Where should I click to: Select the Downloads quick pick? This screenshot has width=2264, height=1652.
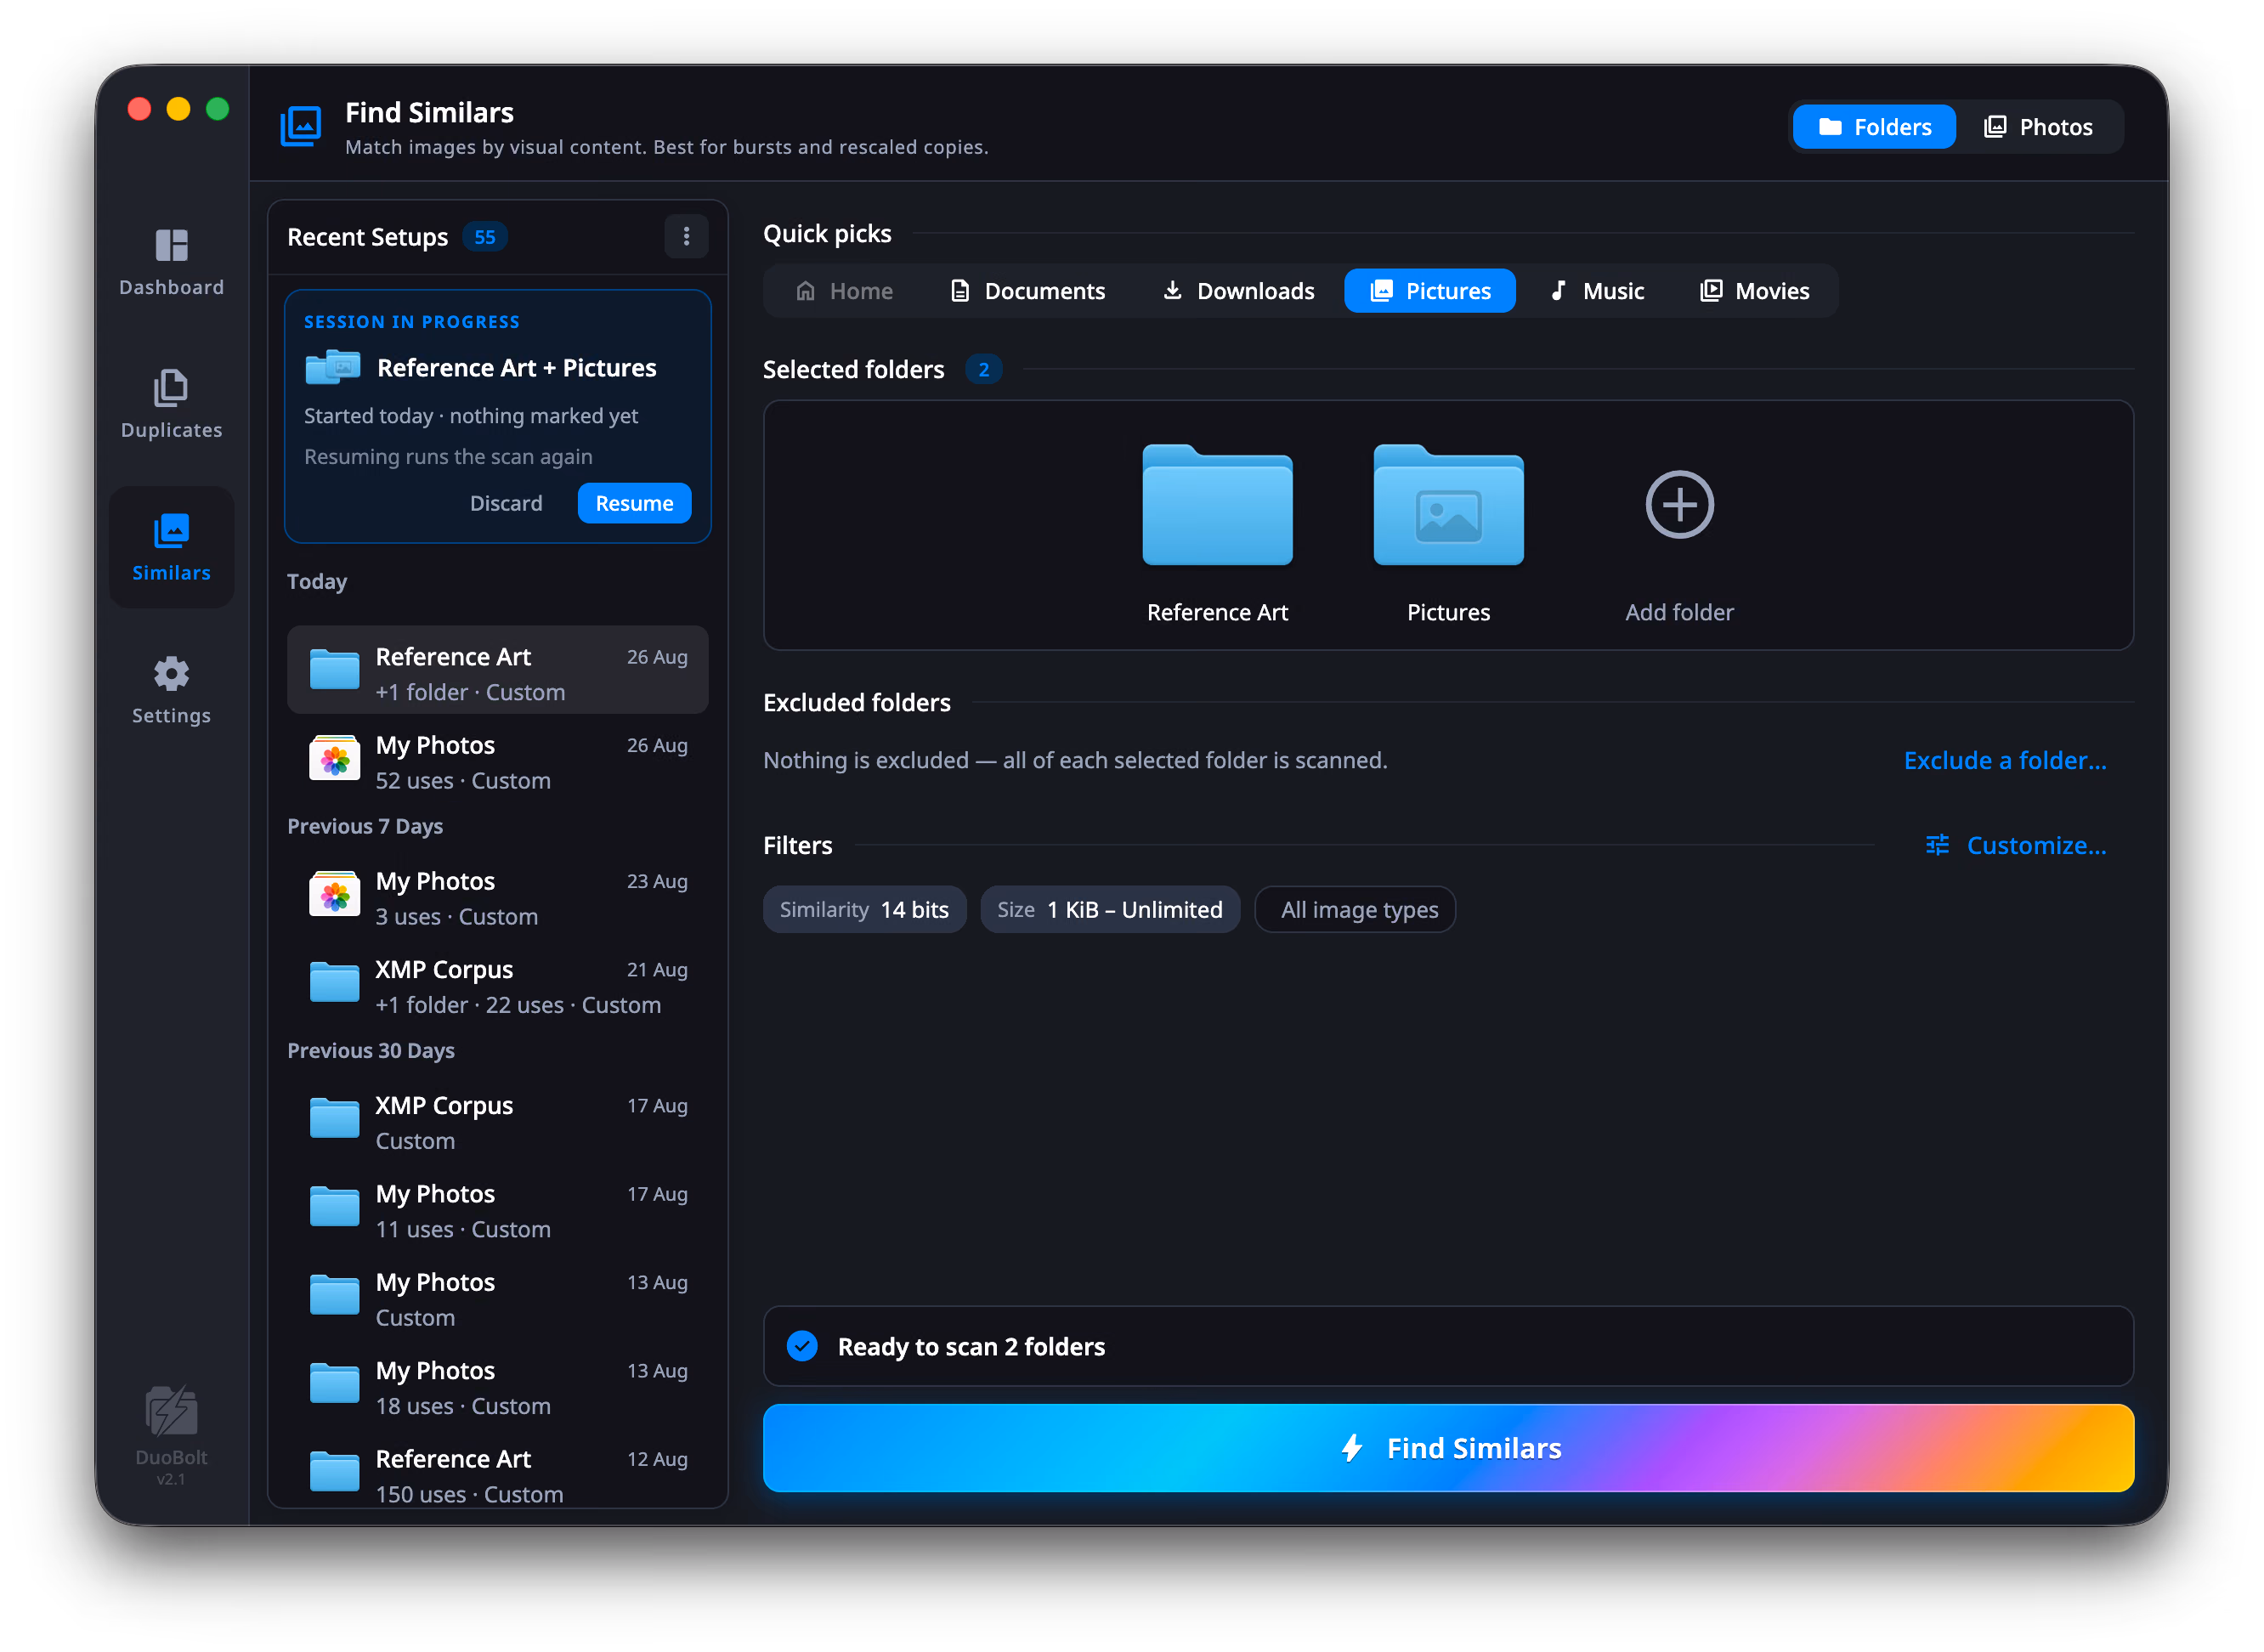pyautogui.click(x=1238, y=291)
